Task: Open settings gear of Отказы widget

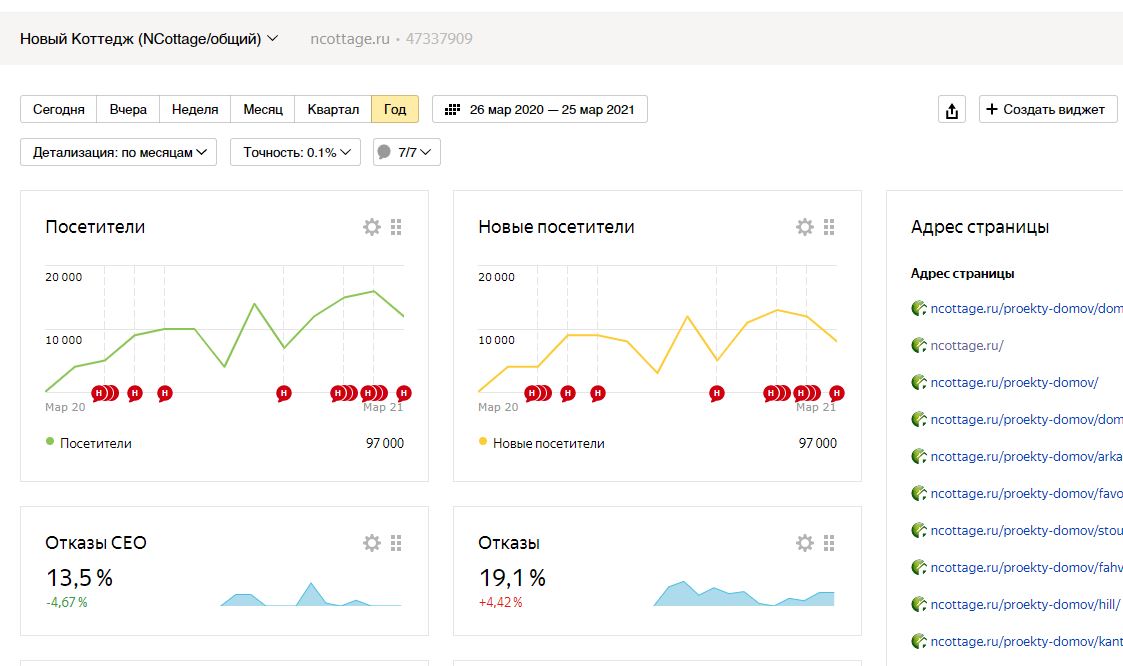Action: pyautogui.click(x=805, y=543)
